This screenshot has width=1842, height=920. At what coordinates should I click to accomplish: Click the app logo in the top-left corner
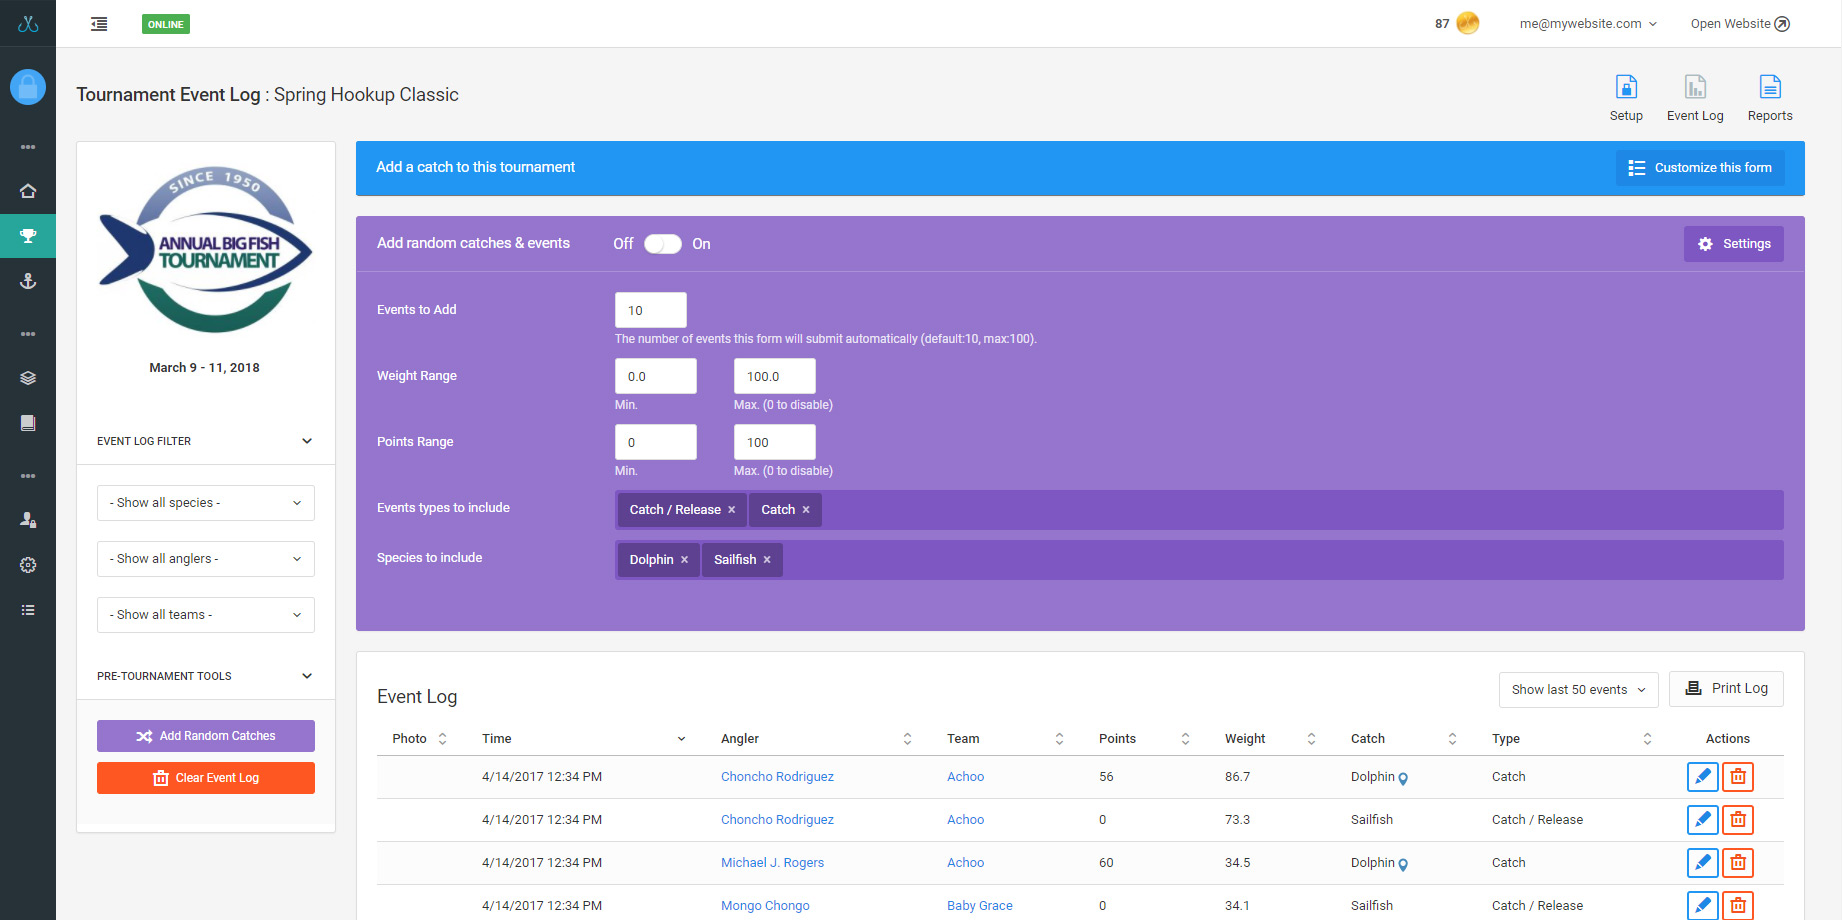click(x=28, y=24)
